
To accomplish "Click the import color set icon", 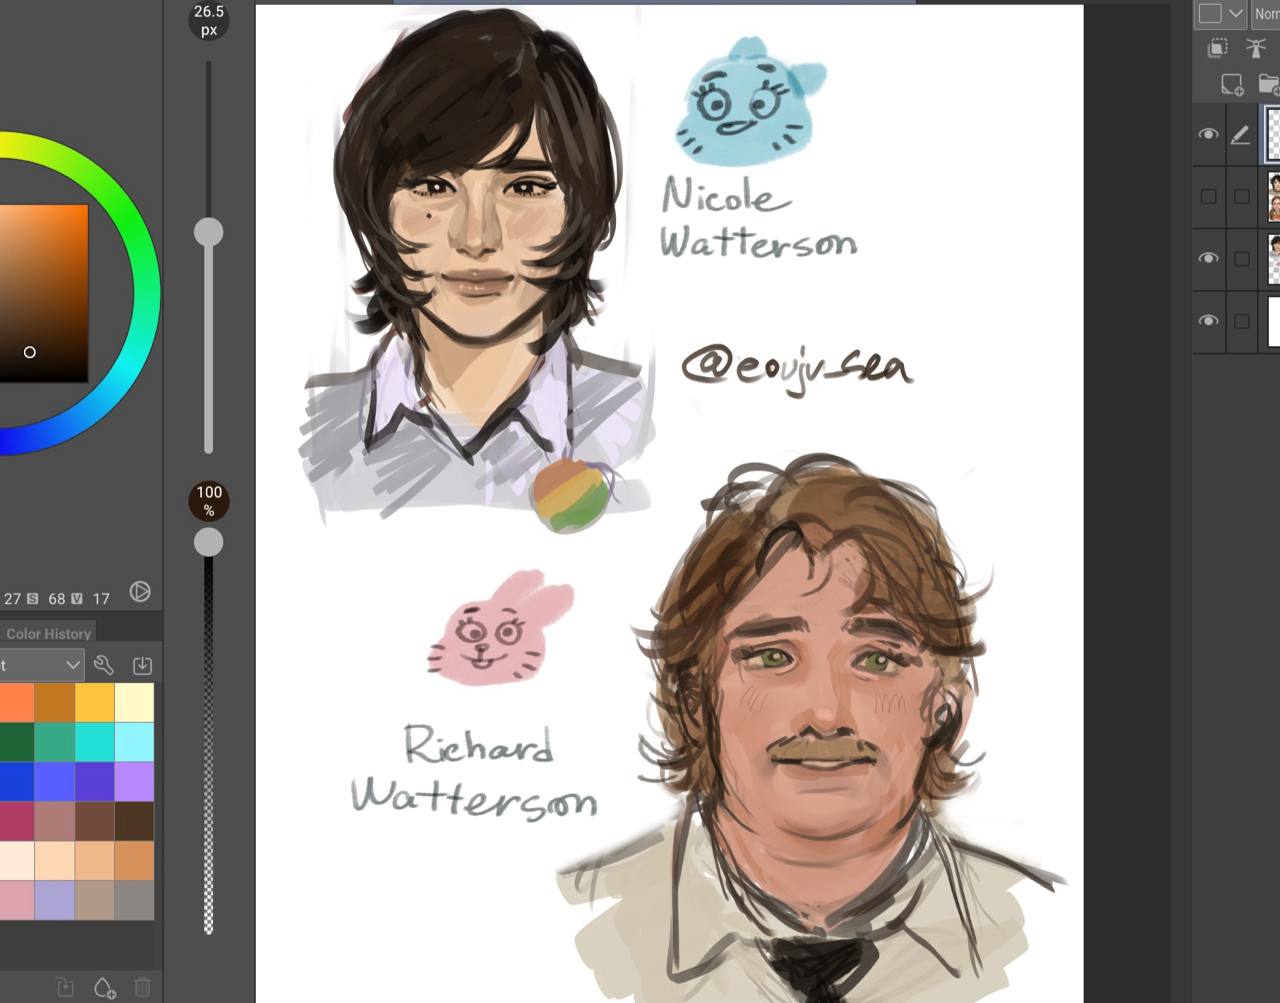I will click(142, 664).
